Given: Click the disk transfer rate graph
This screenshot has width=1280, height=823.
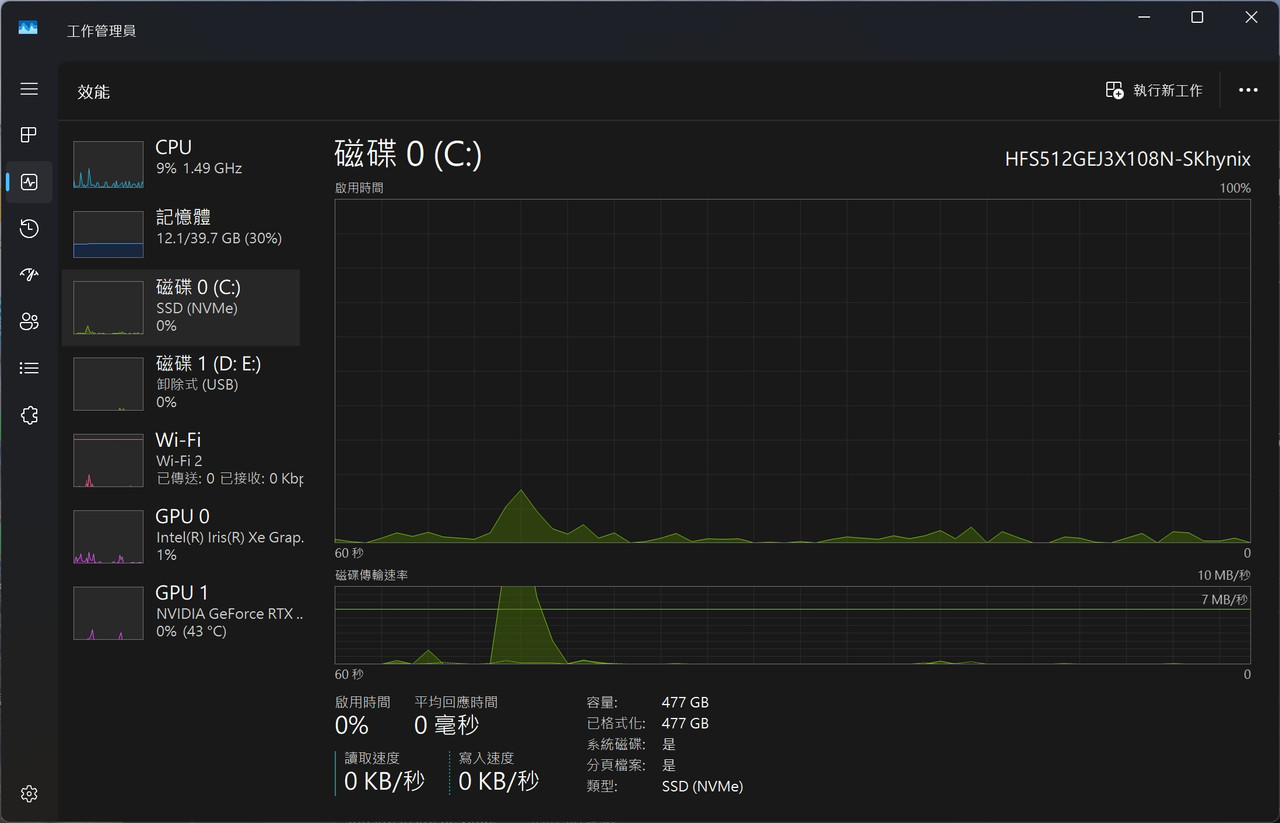Looking at the screenshot, I should 792,625.
